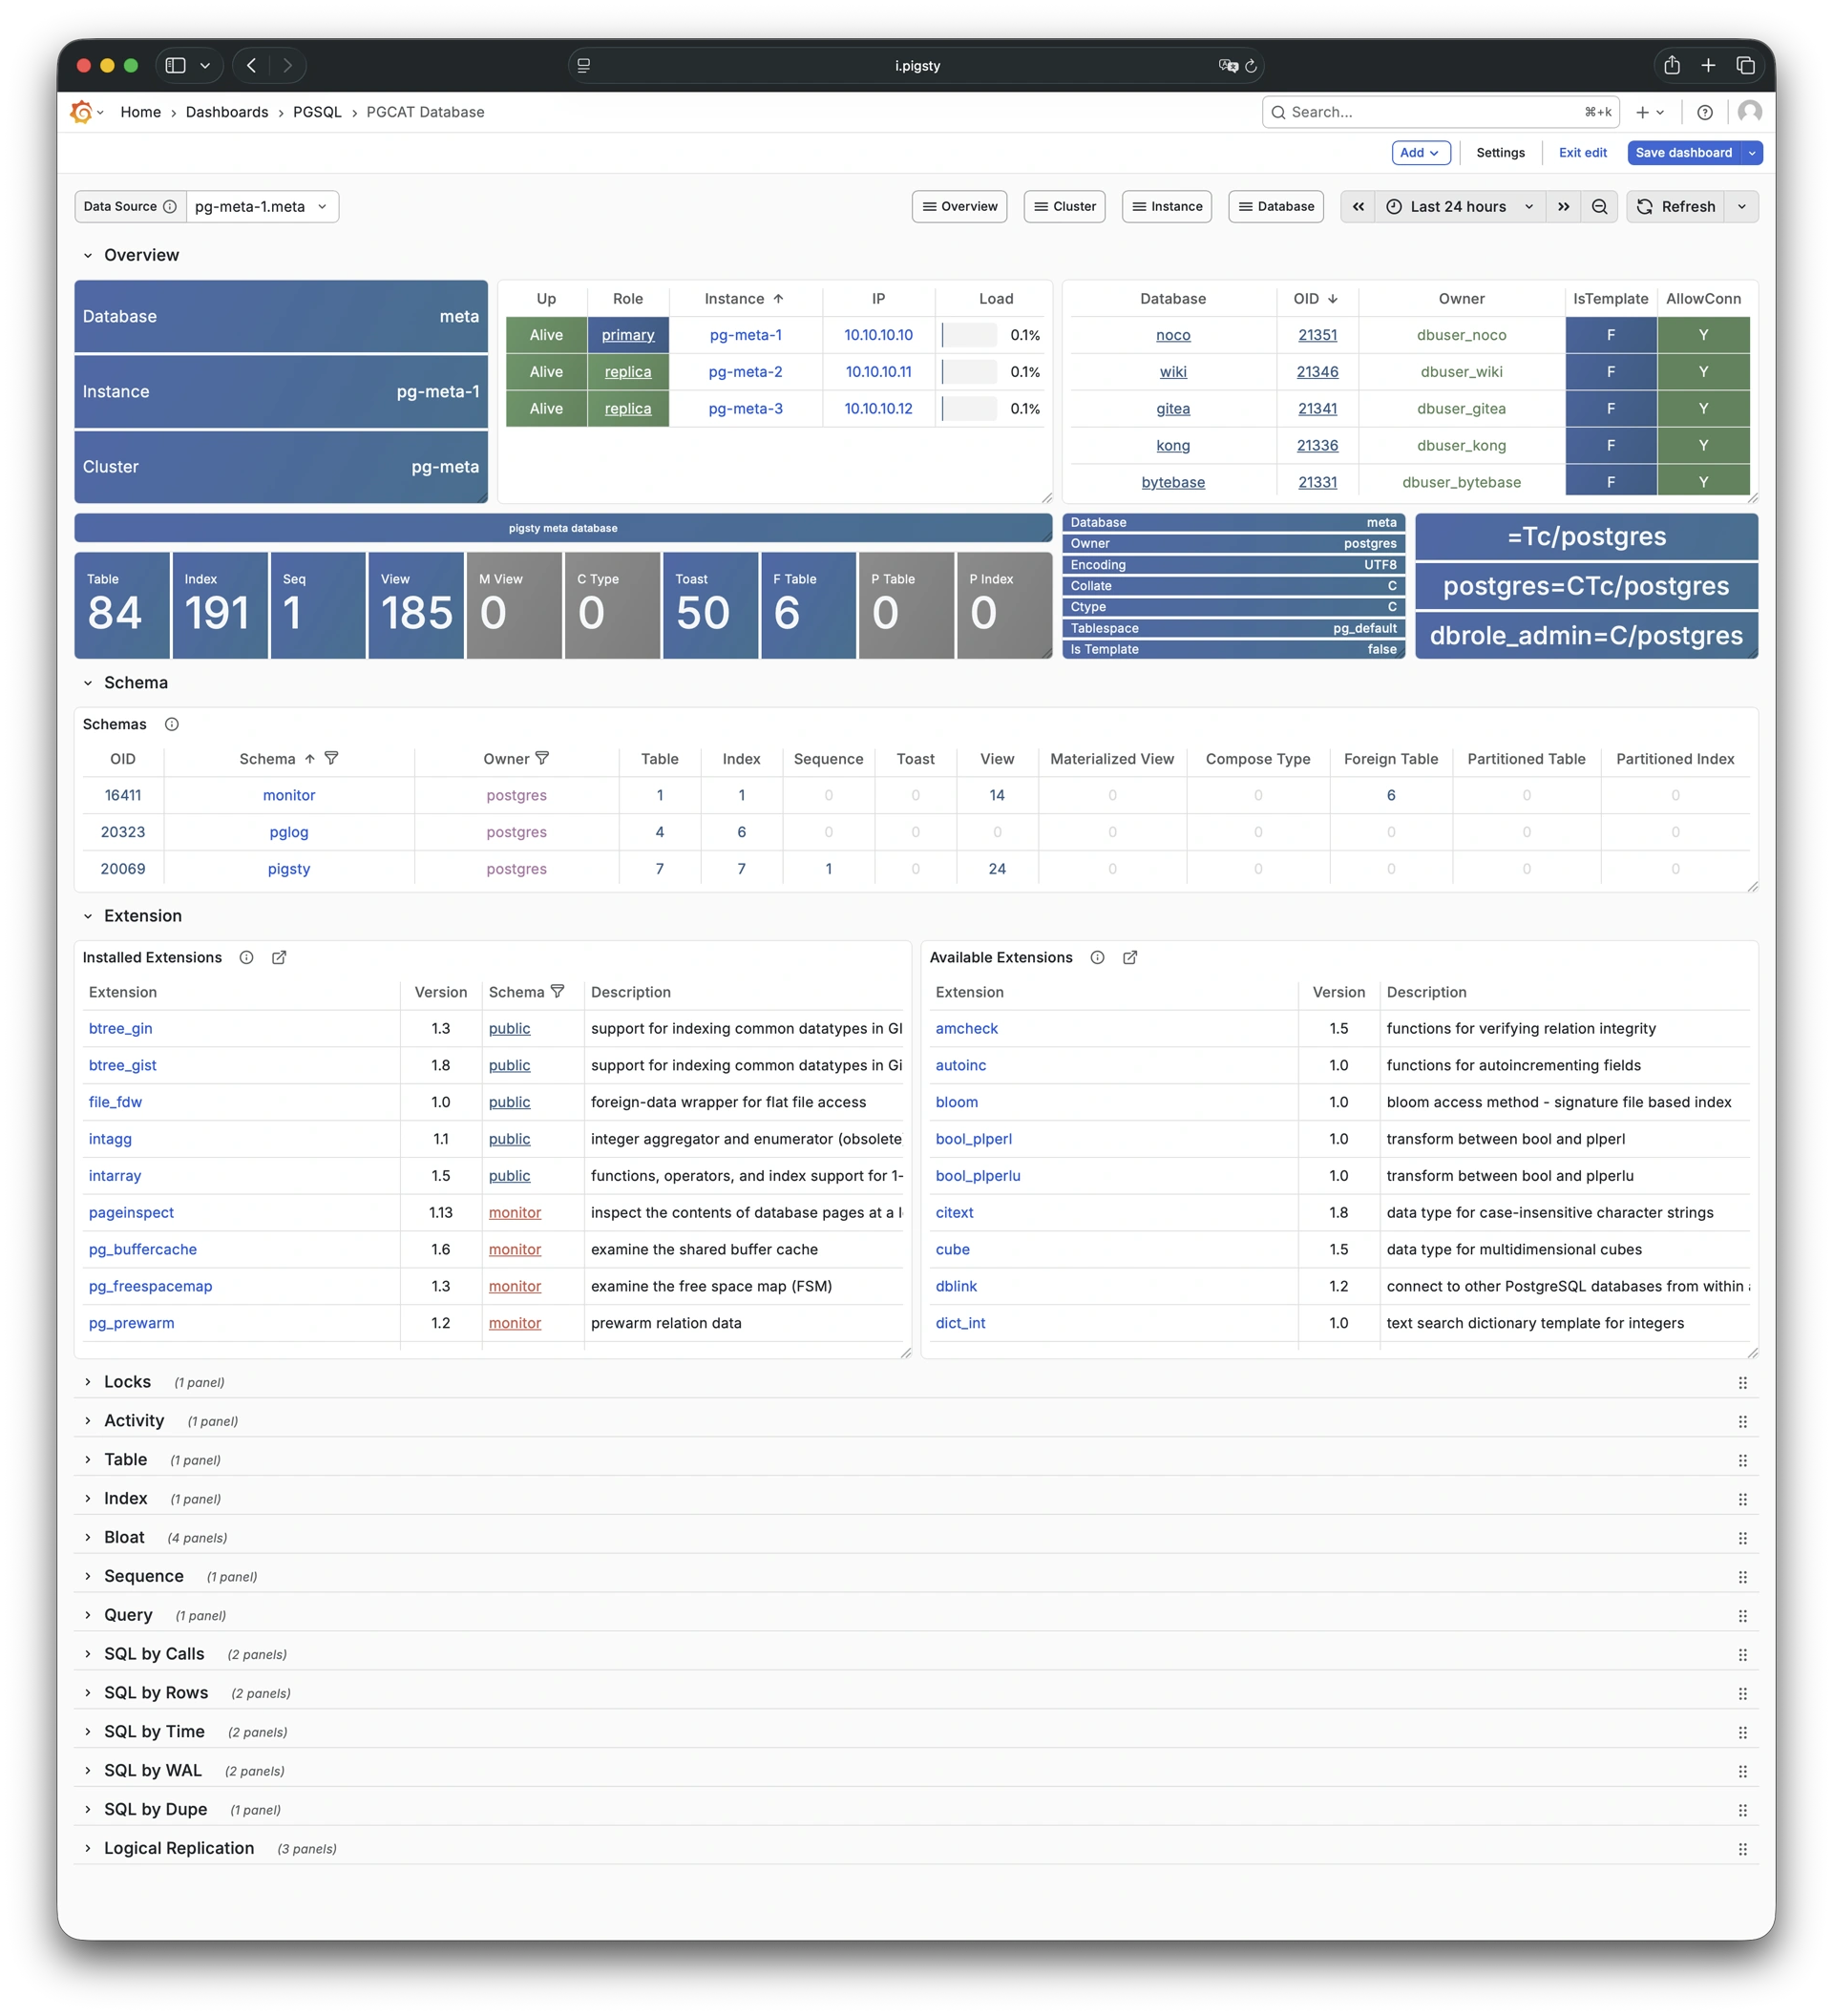The height and width of the screenshot is (2016, 1833).
Task: Click the Save dashboard button
Action: (1687, 152)
